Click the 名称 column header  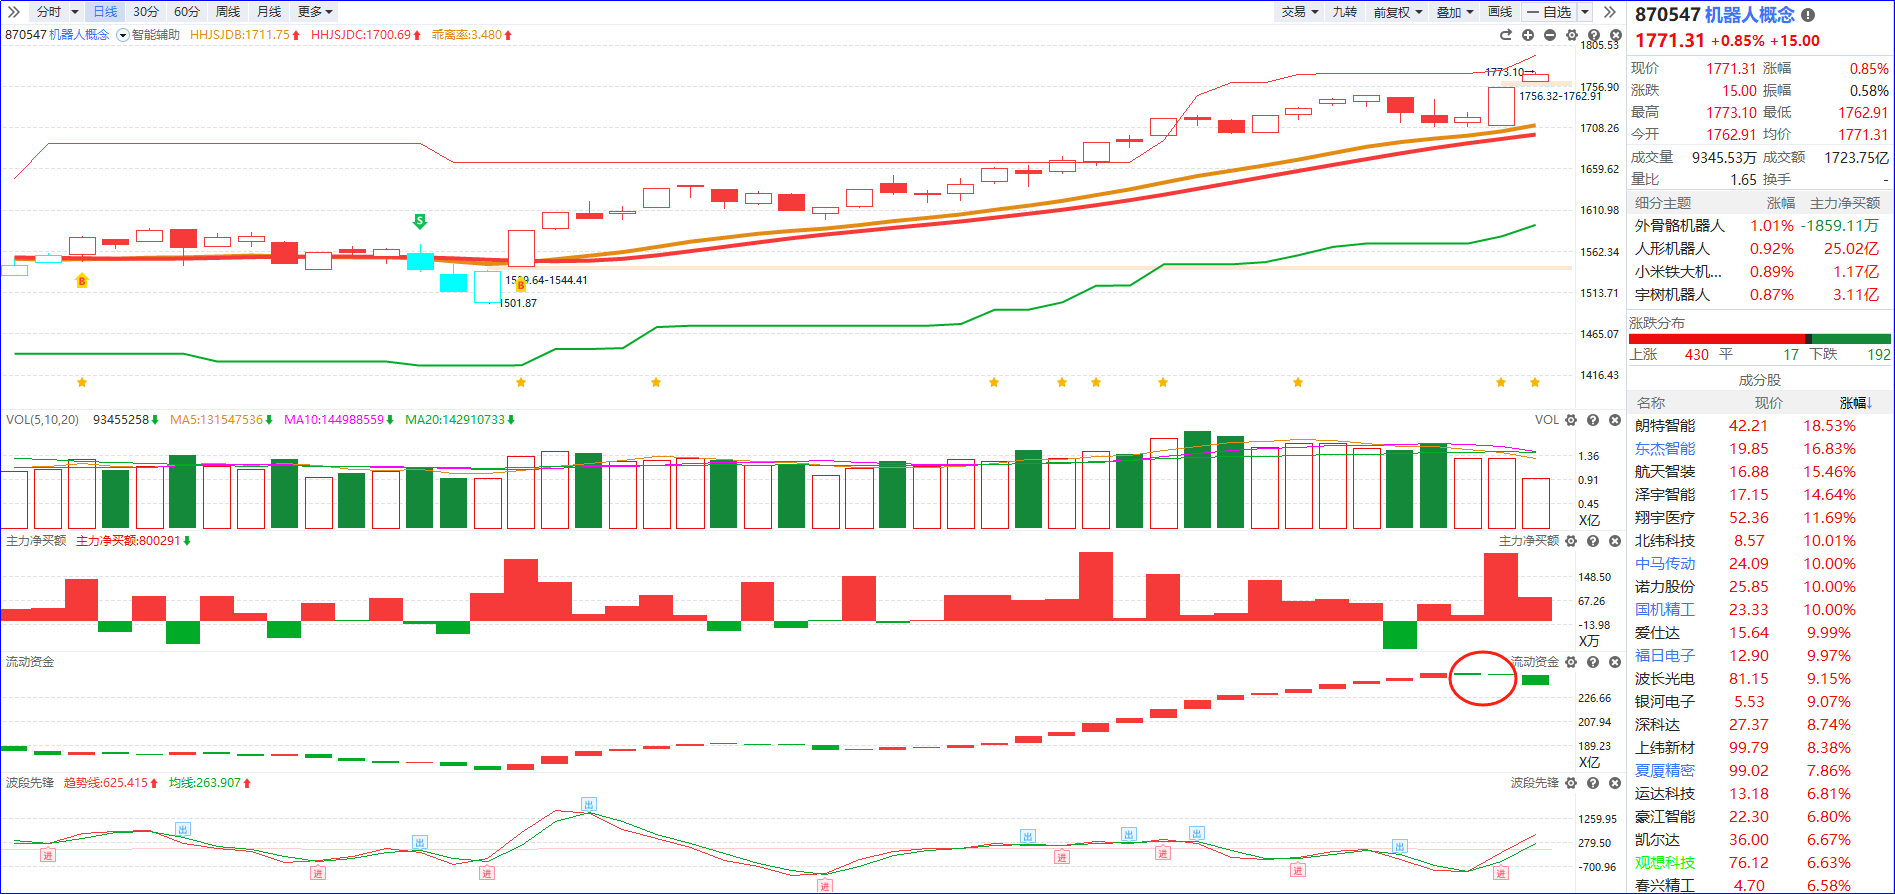click(1651, 403)
